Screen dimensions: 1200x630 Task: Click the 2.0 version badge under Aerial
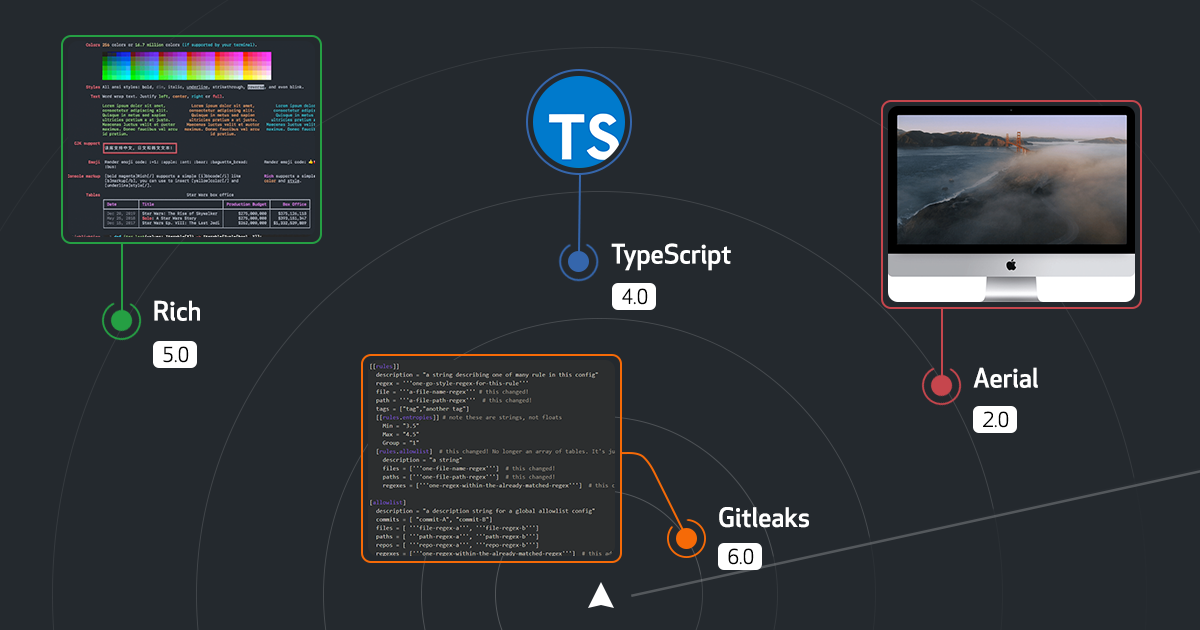pos(994,420)
